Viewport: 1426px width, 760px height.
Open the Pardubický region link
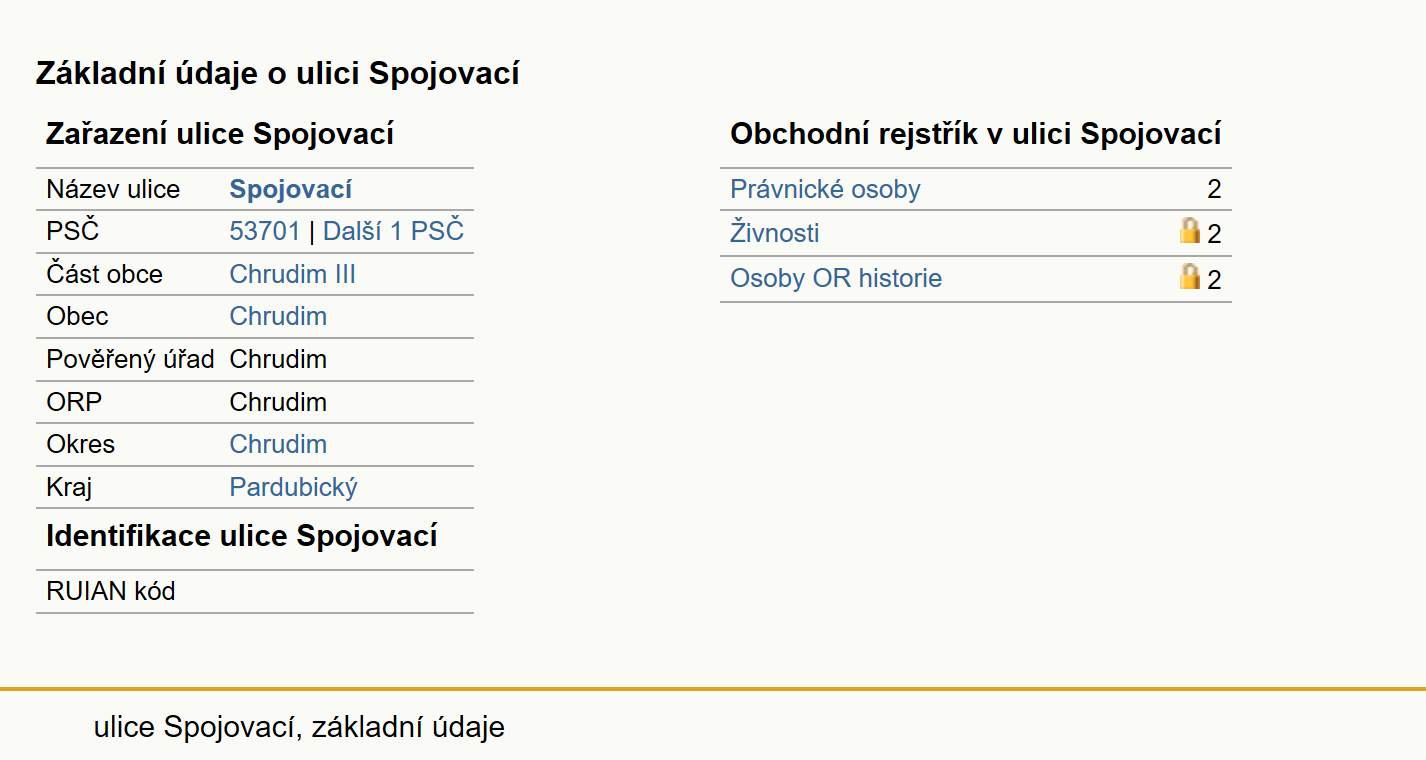[x=294, y=487]
